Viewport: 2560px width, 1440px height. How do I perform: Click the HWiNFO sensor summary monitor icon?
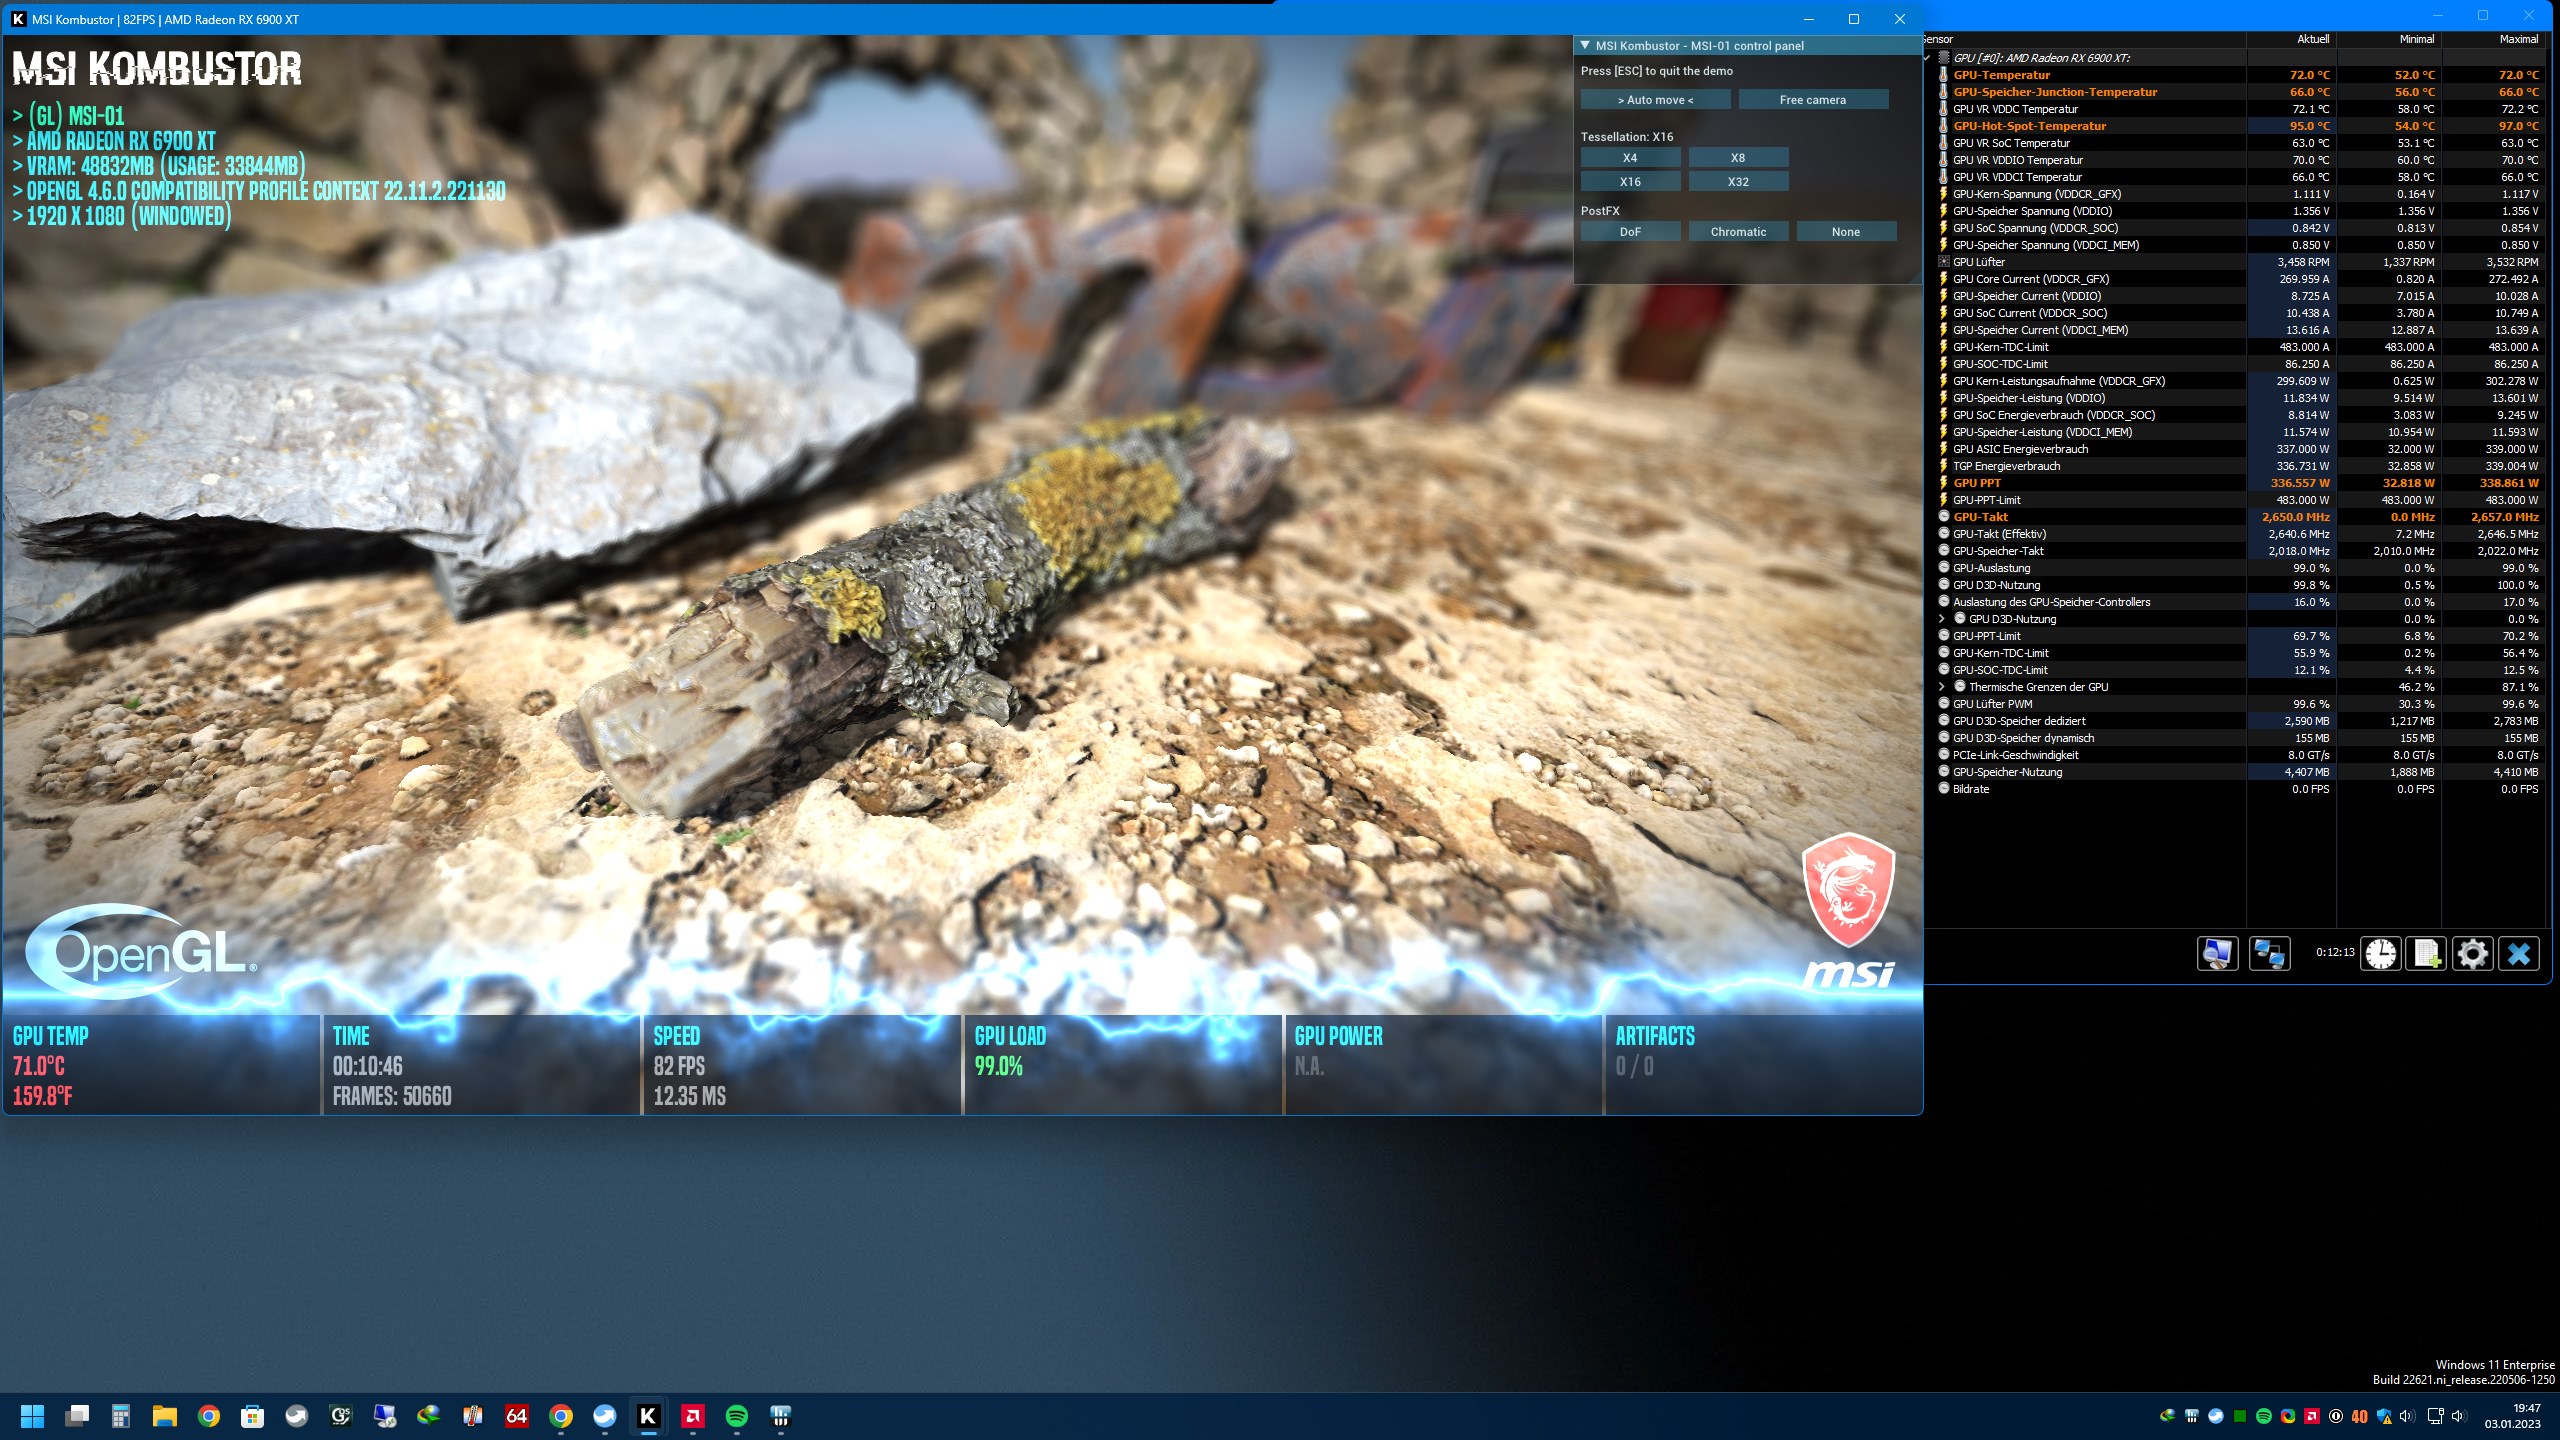click(2217, 953)
